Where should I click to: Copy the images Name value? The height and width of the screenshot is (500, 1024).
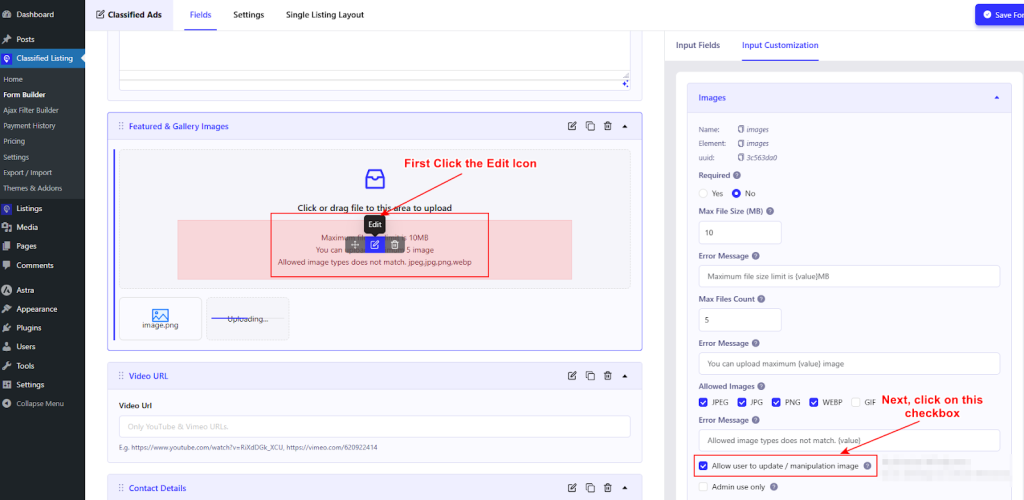[x=741, y=129]
